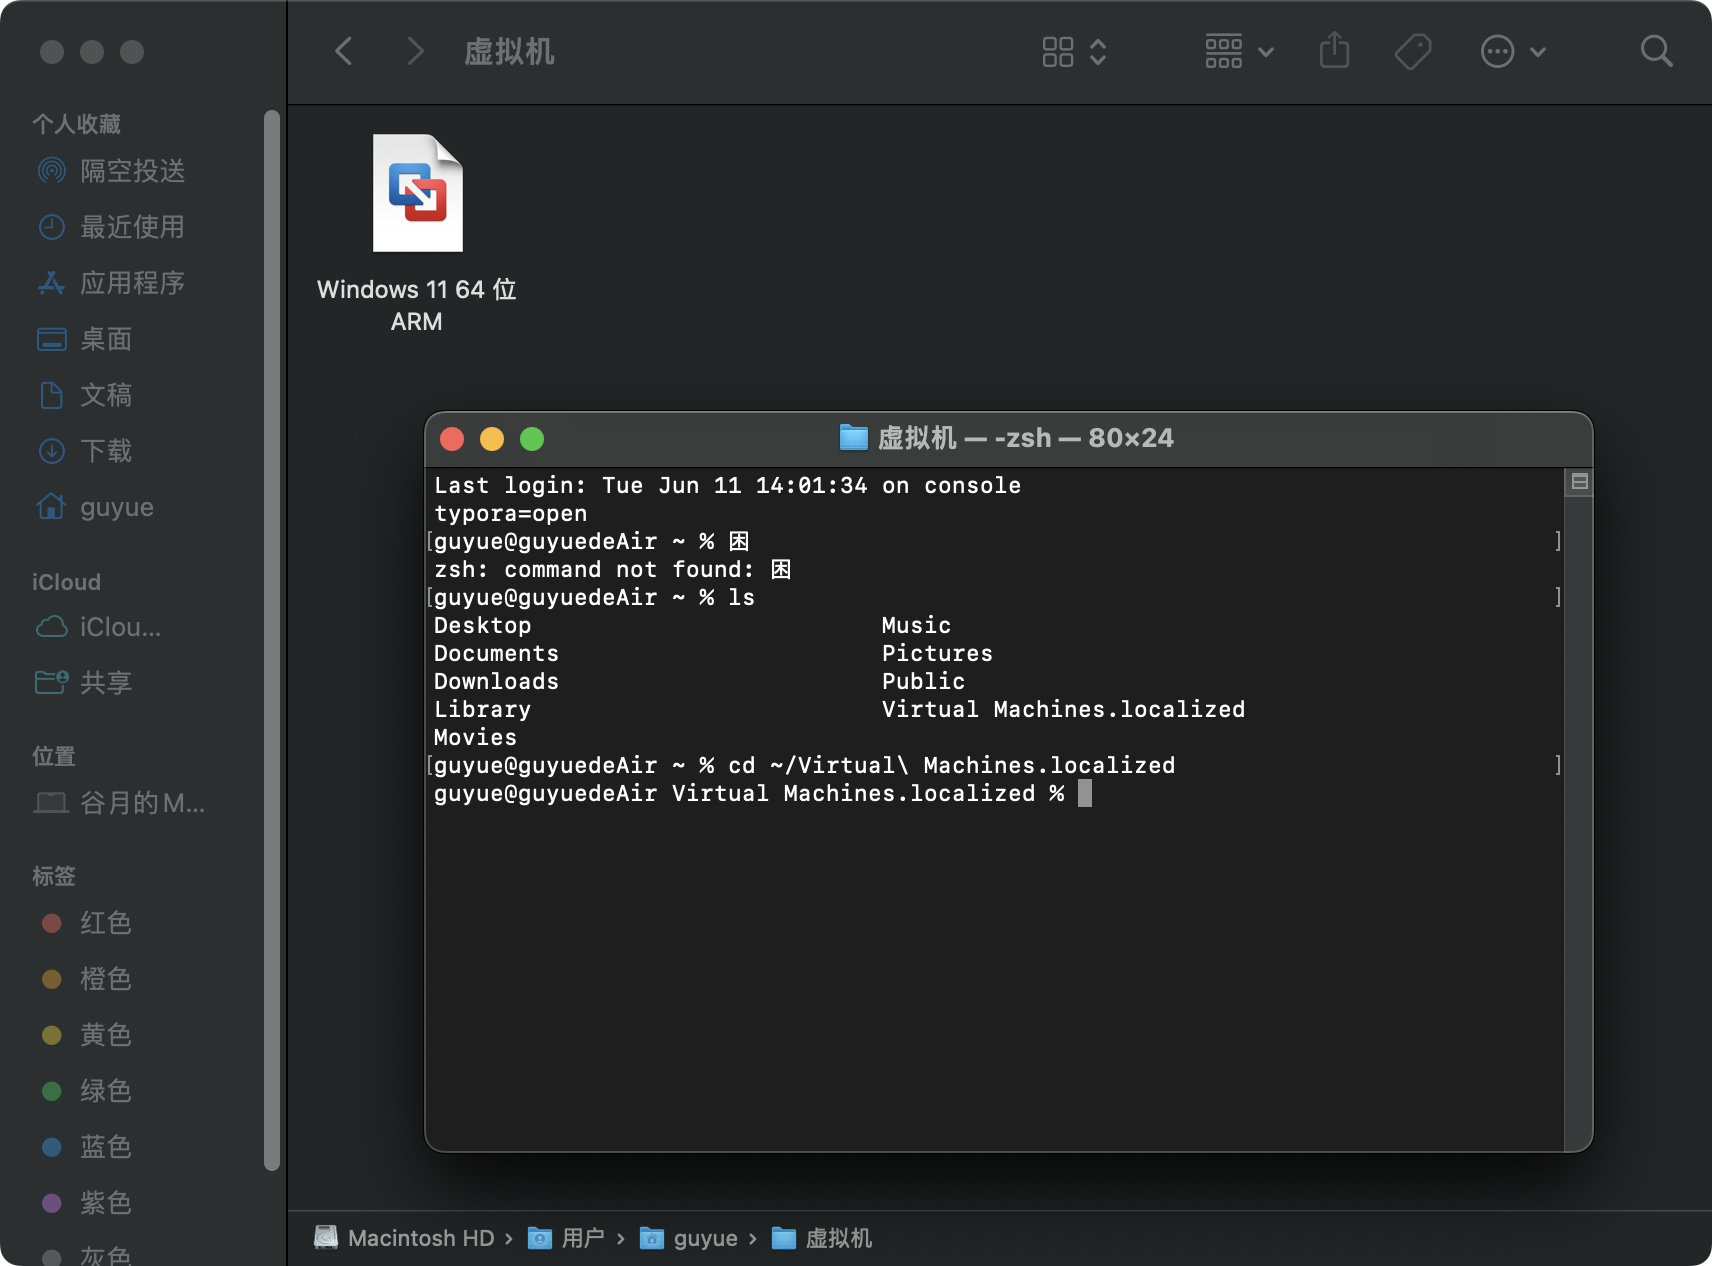Open 下载 in sidebar
Screen dimensions: 1712x1266
(x=84, y=451)
